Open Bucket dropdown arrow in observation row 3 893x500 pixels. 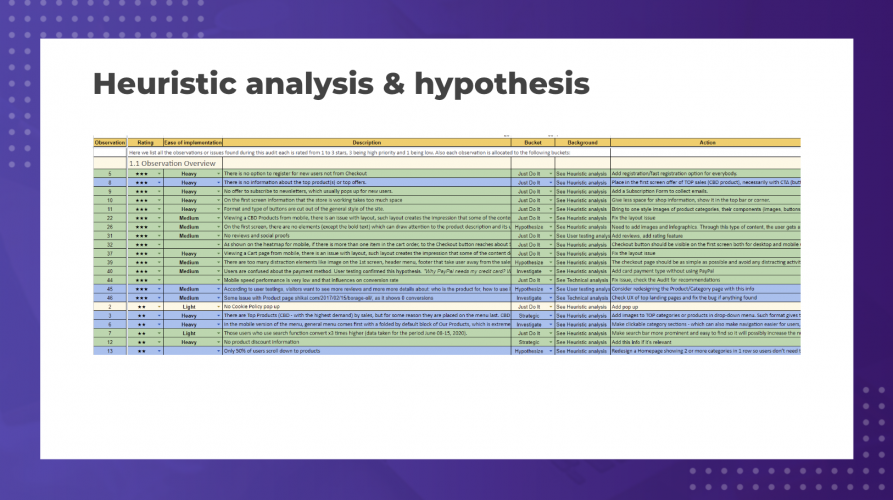551,315
